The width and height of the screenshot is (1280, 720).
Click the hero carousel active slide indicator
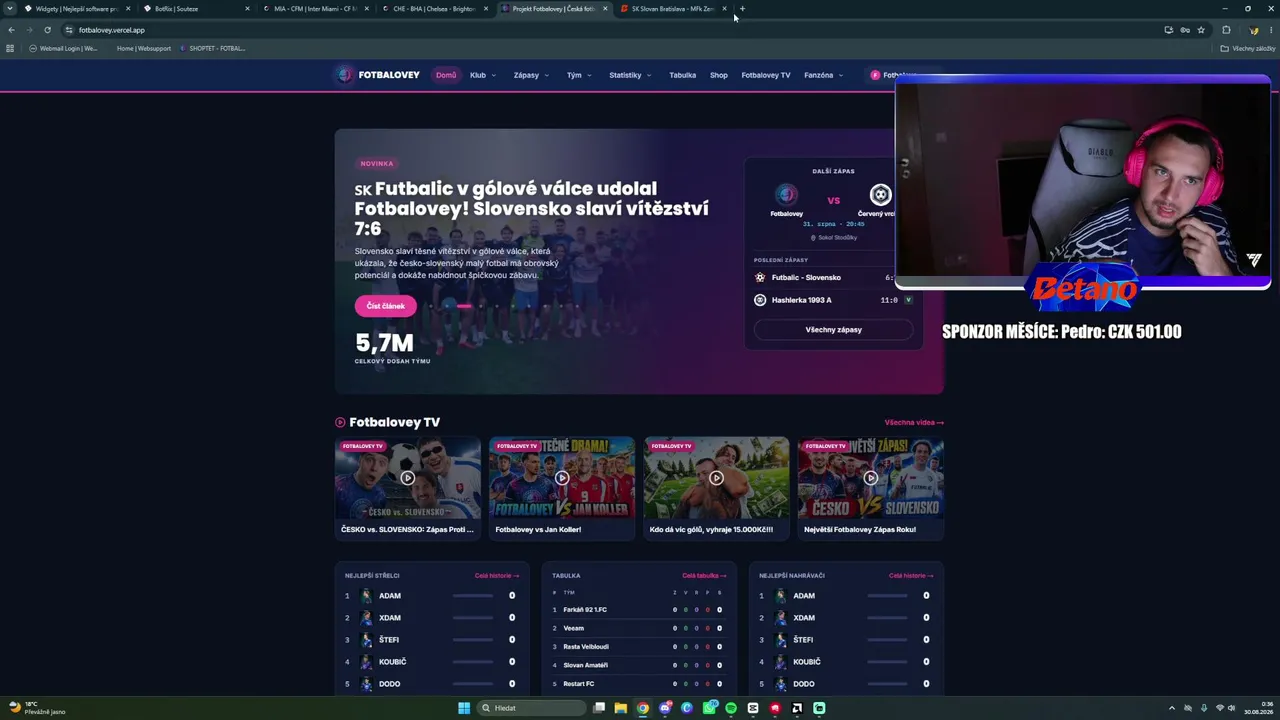pyautogui.click(x=464, y=306)
